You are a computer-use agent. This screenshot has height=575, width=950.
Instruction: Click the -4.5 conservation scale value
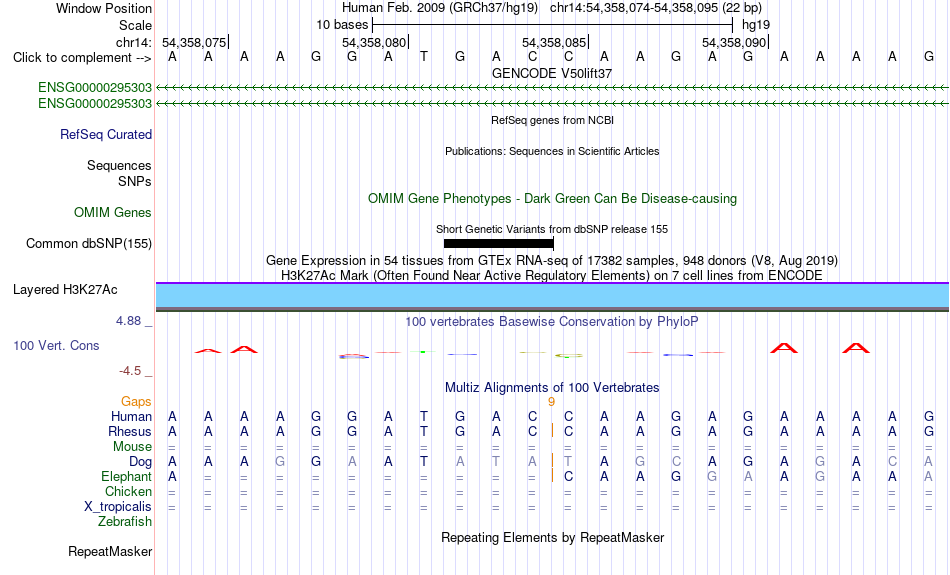[x=130, y=371]
